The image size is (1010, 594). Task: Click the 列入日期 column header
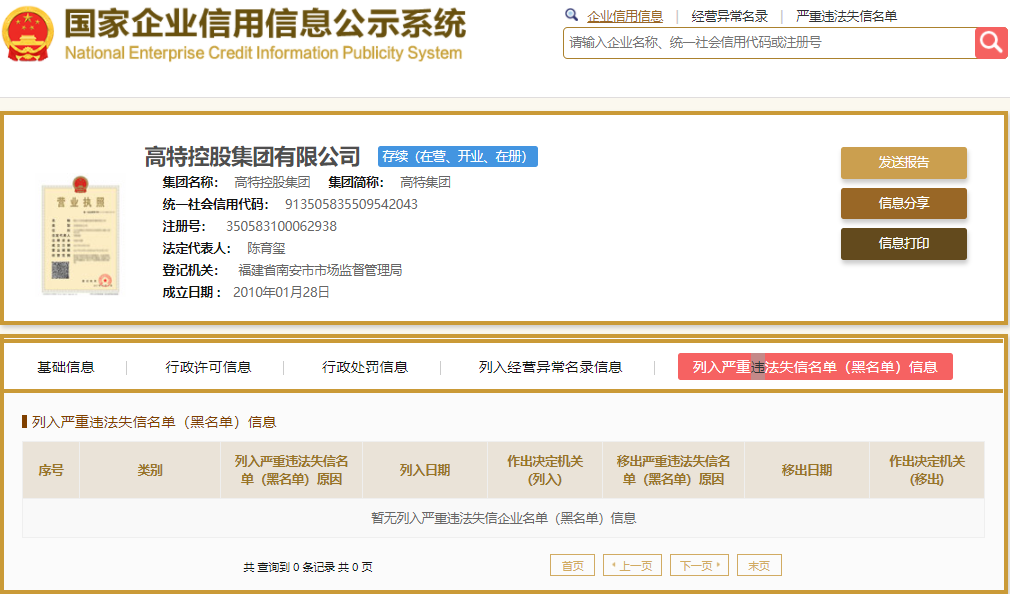(x=425, y=470)
